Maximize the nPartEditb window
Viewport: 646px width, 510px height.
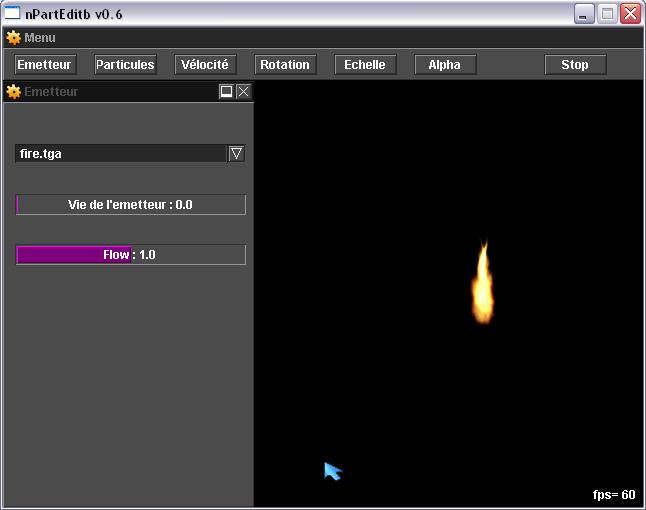pyautogui.click(x=607, y=14)
